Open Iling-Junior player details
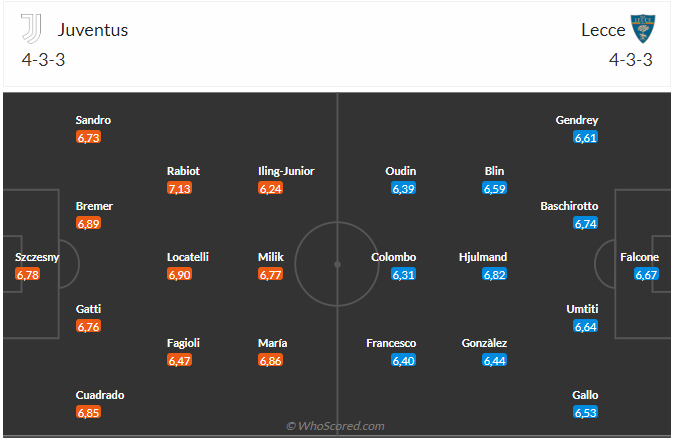The height and width of the screenshot is (438, 673). [286, 171]
